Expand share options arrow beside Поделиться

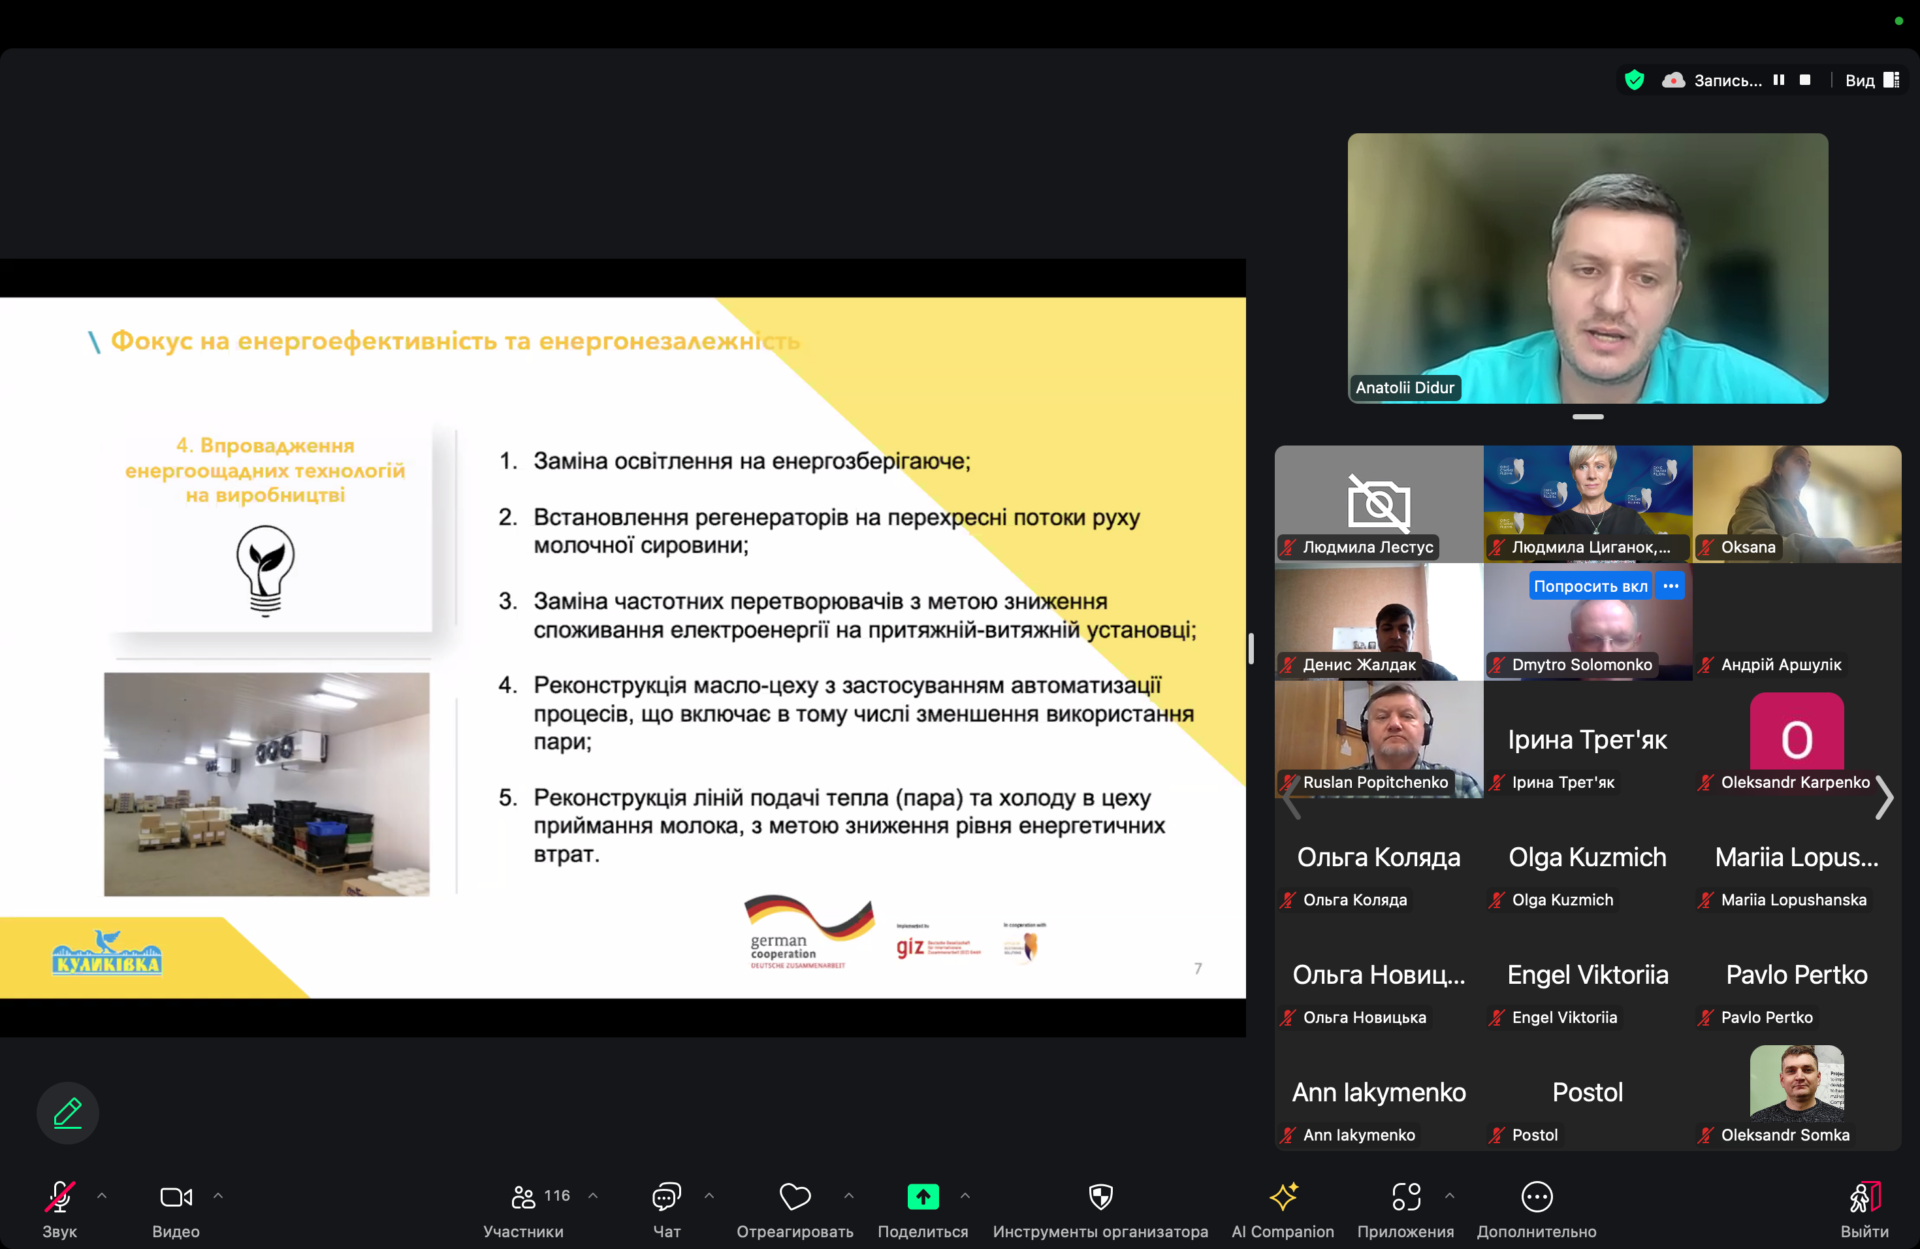[x=965, y=1196]
